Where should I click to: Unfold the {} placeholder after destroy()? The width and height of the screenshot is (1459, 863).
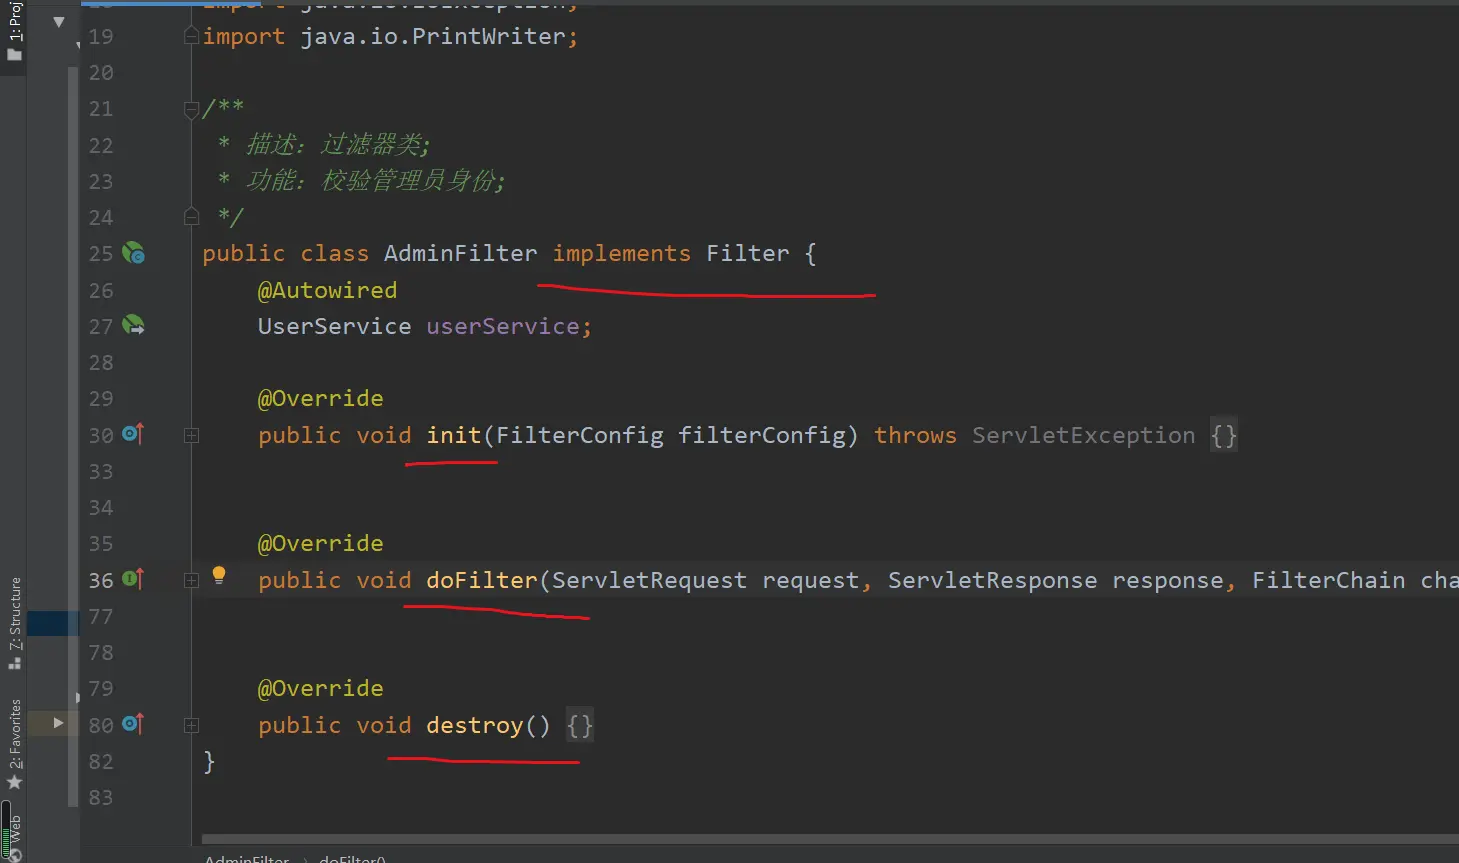click(x=580, y=725)
